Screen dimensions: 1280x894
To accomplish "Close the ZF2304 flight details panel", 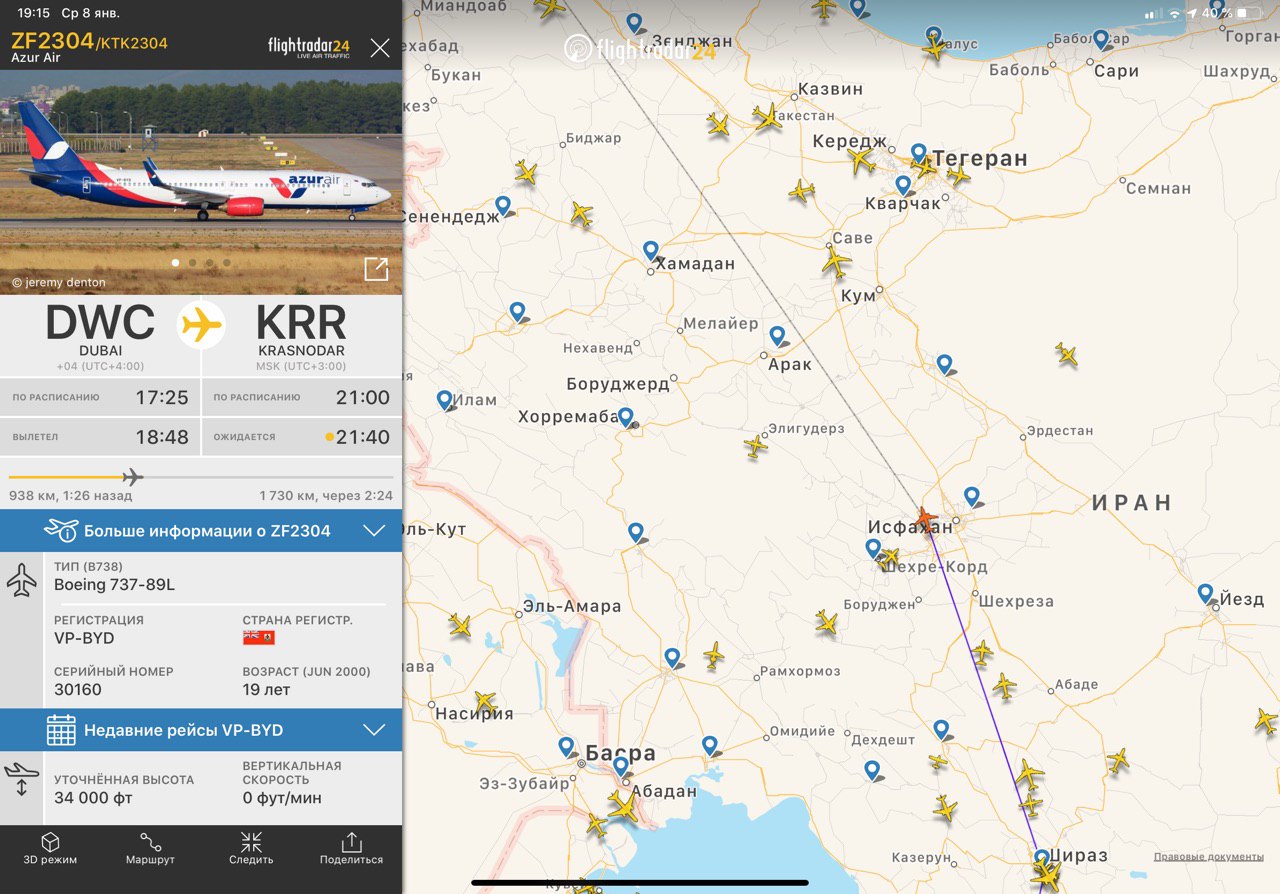I will point(380,47).
